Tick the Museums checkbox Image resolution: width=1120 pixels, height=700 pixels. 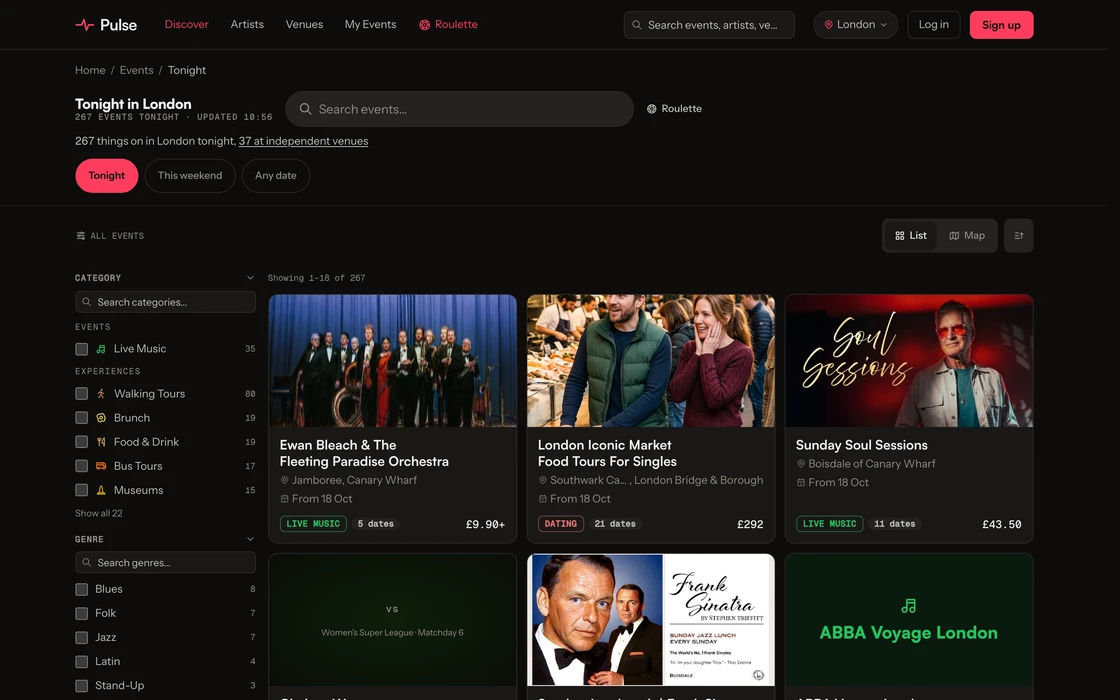pos(81,490)
